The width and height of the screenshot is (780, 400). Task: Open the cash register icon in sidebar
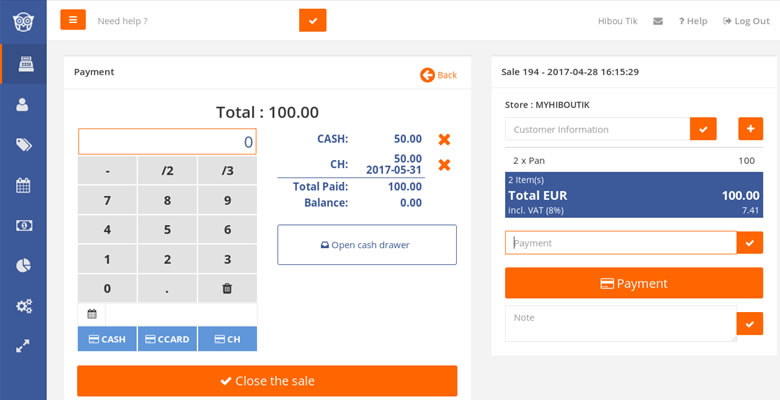click(x=25, y=64)
